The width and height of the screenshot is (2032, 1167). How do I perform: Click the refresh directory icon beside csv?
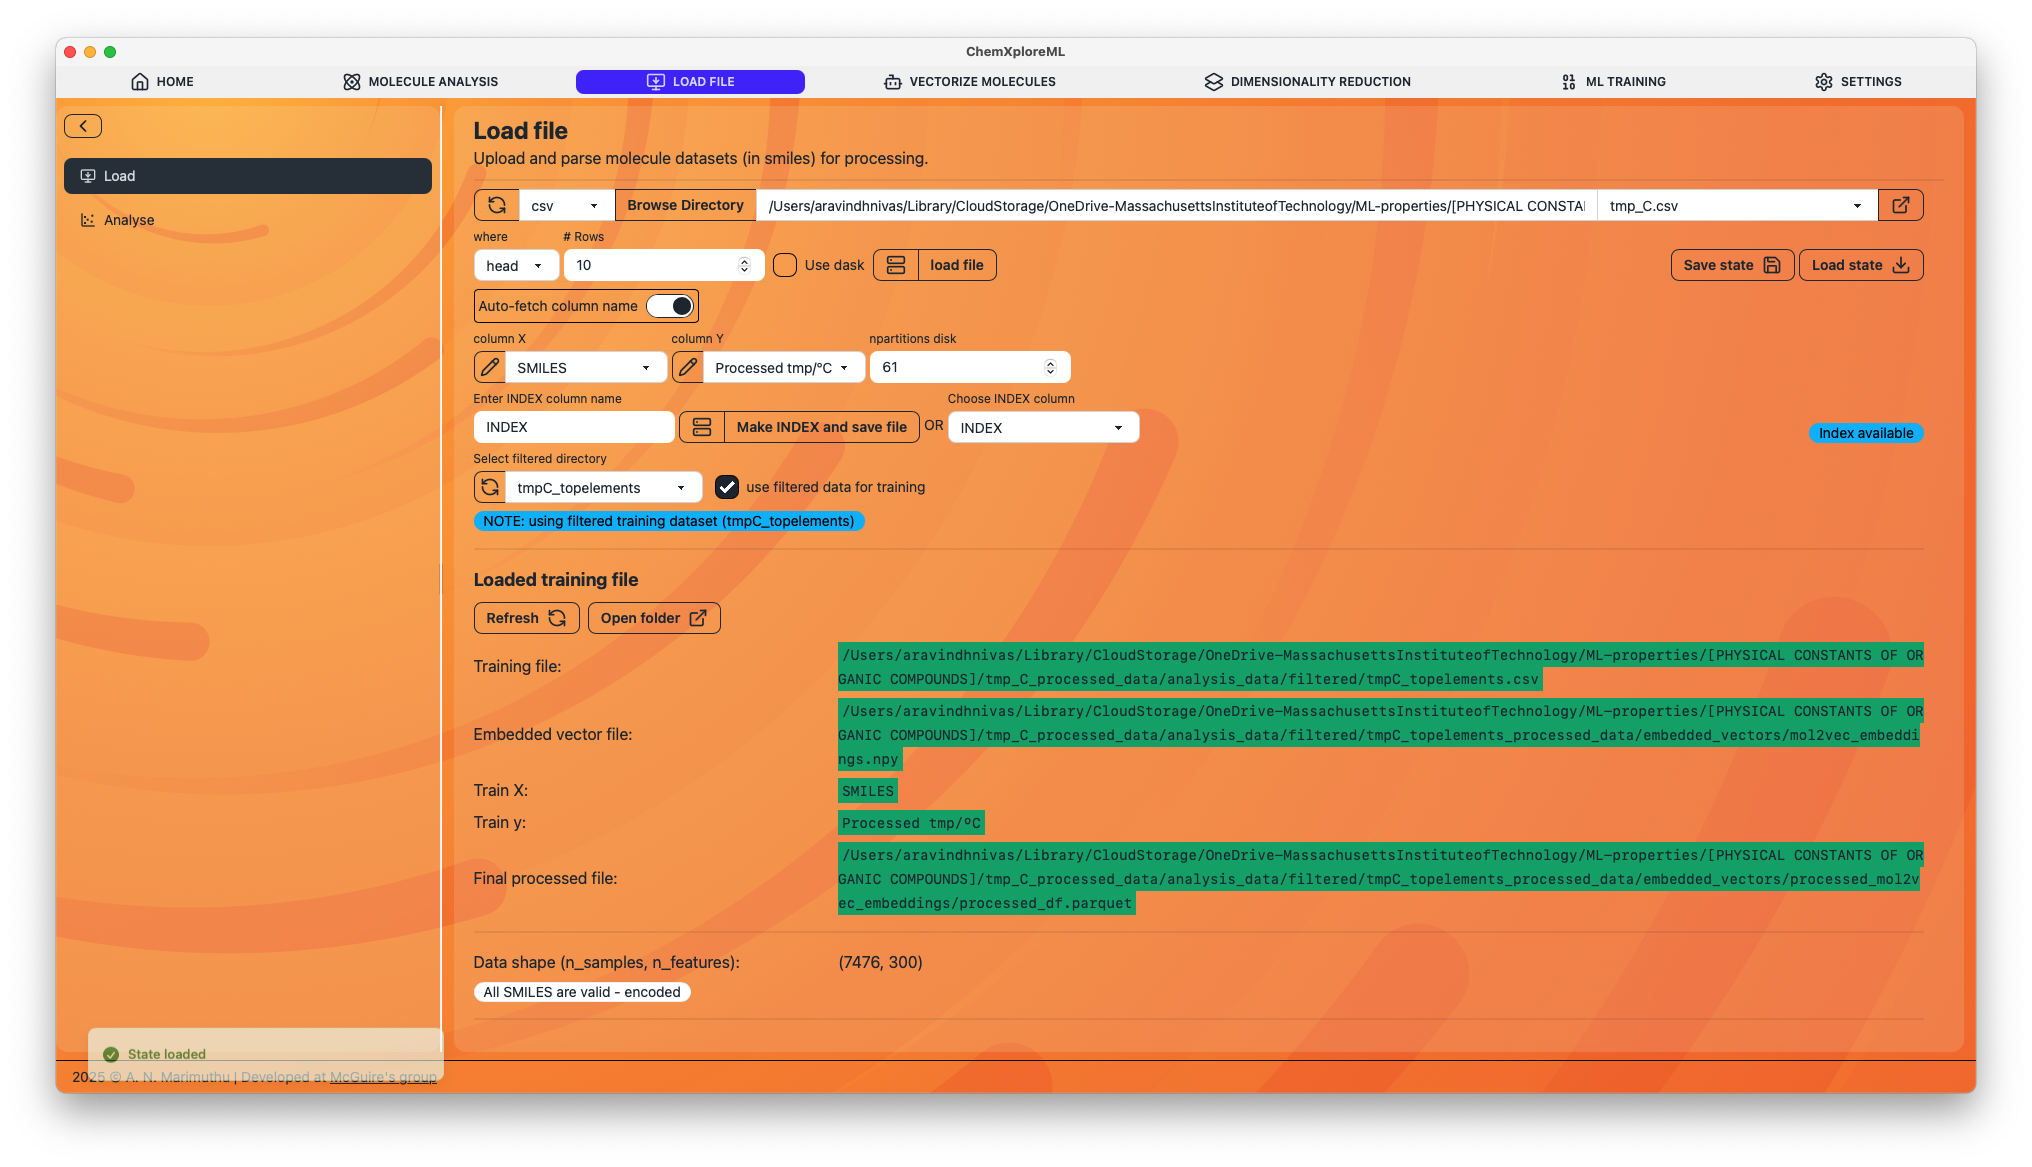click(x=497, y=205)
